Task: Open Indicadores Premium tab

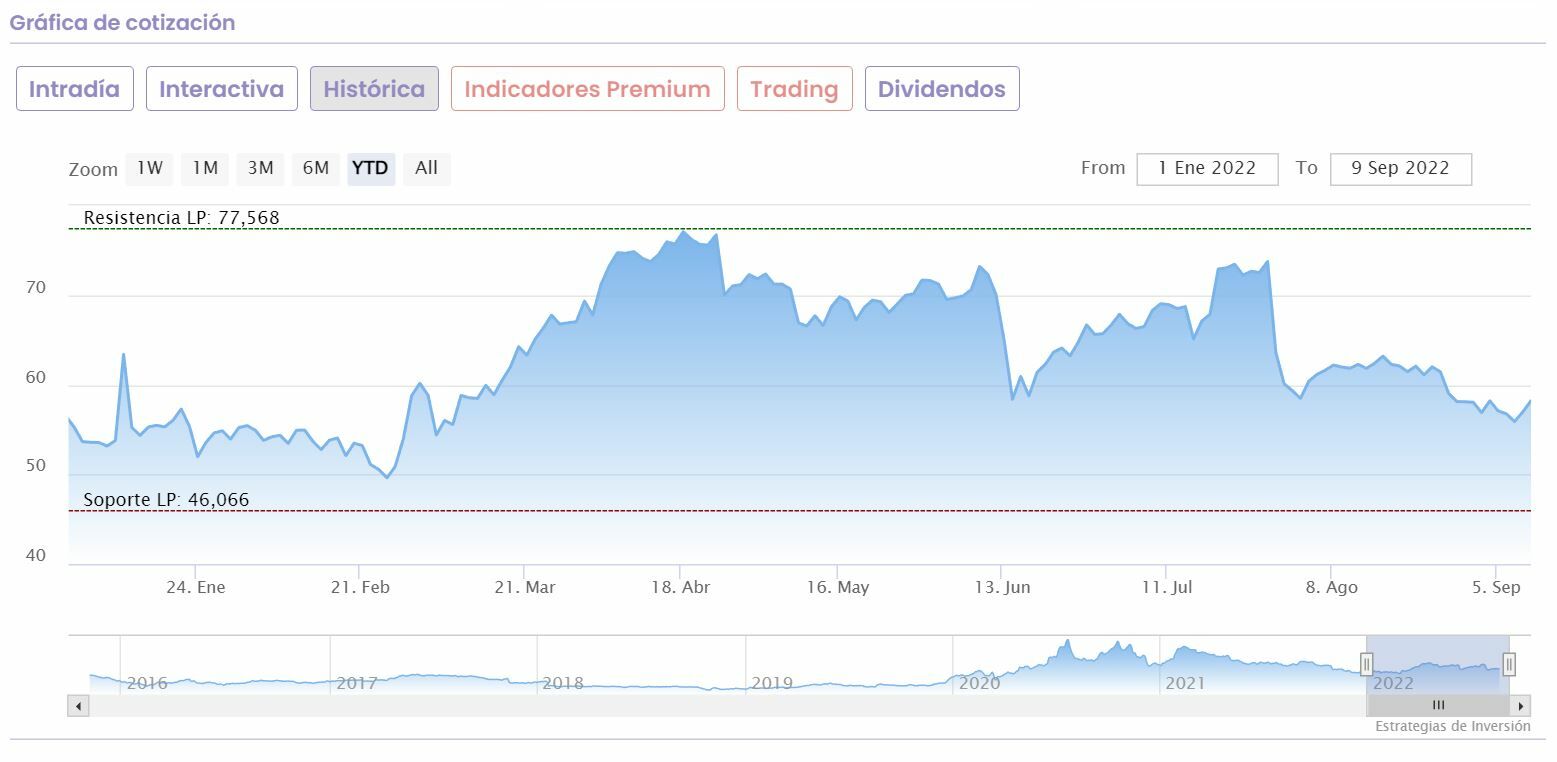Action: [x=587, y=89]
